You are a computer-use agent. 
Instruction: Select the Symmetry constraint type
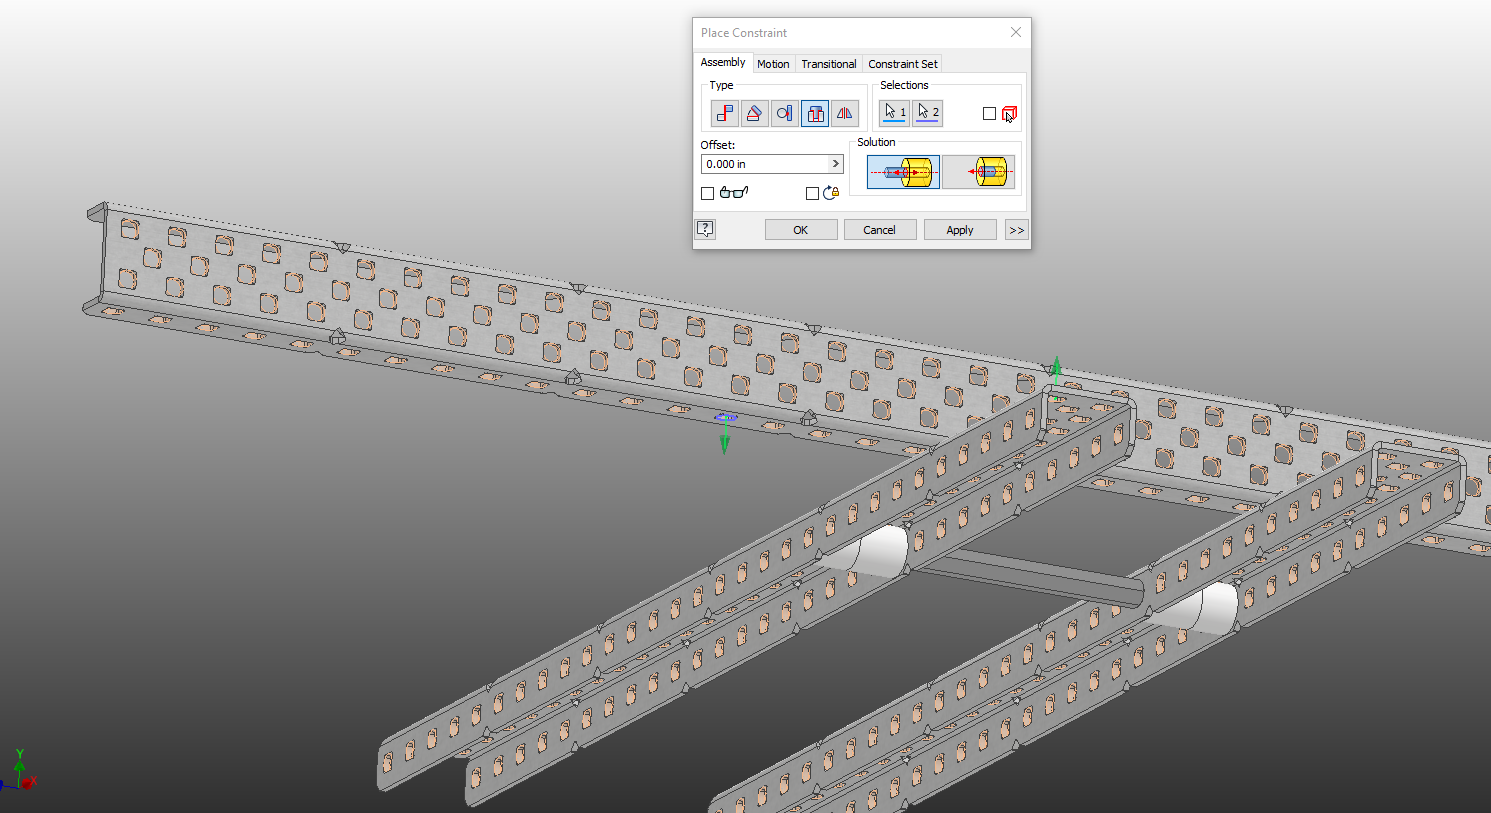click(x=845, y=113)
